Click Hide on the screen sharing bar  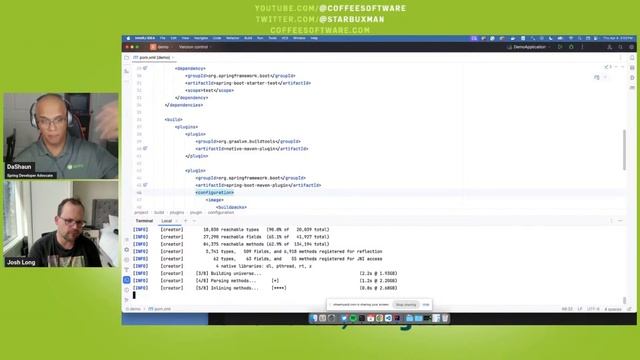(426, 304)
